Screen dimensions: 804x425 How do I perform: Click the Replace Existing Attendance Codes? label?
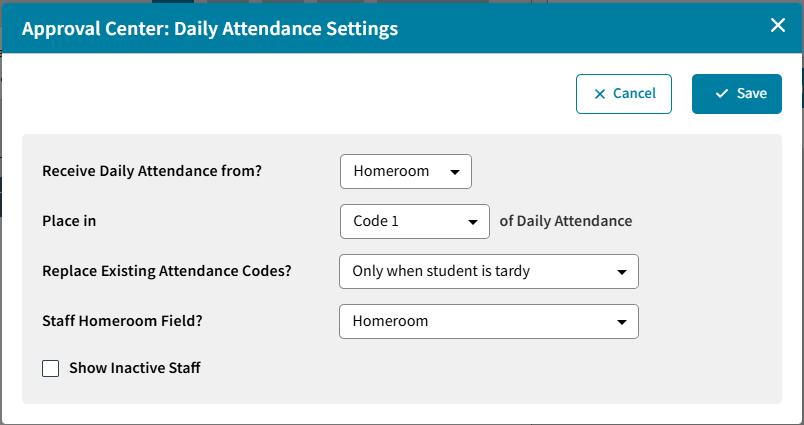[167, 271]
